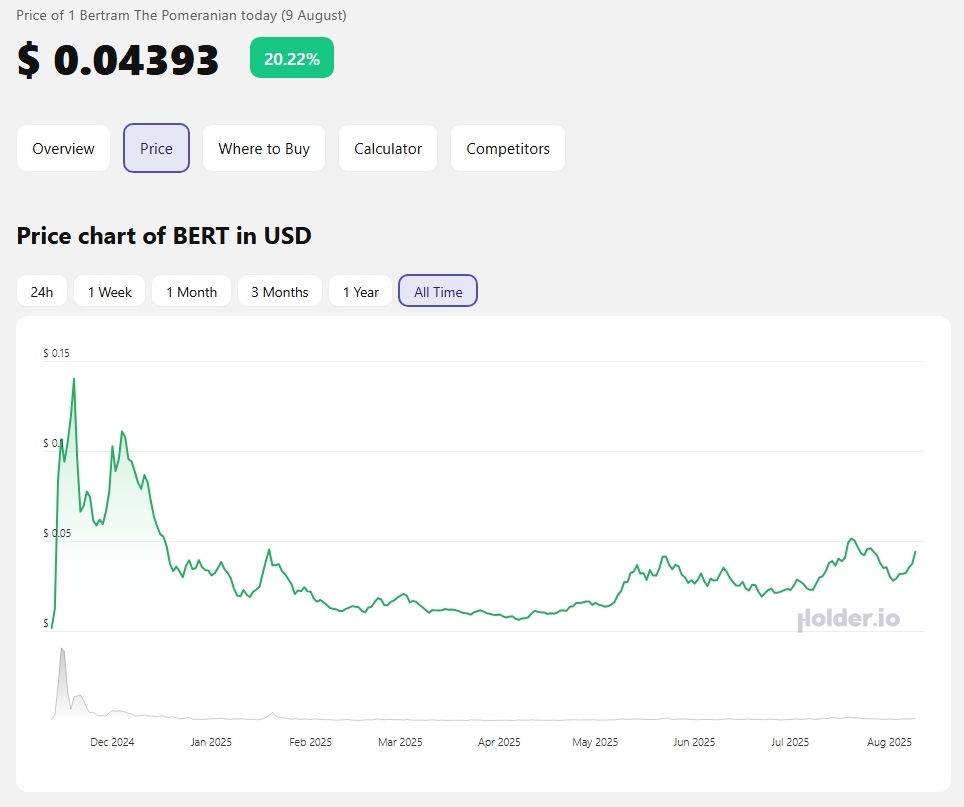Select the 1 Week chart range
The image size is (964, 807).
(x=109, y=291)
